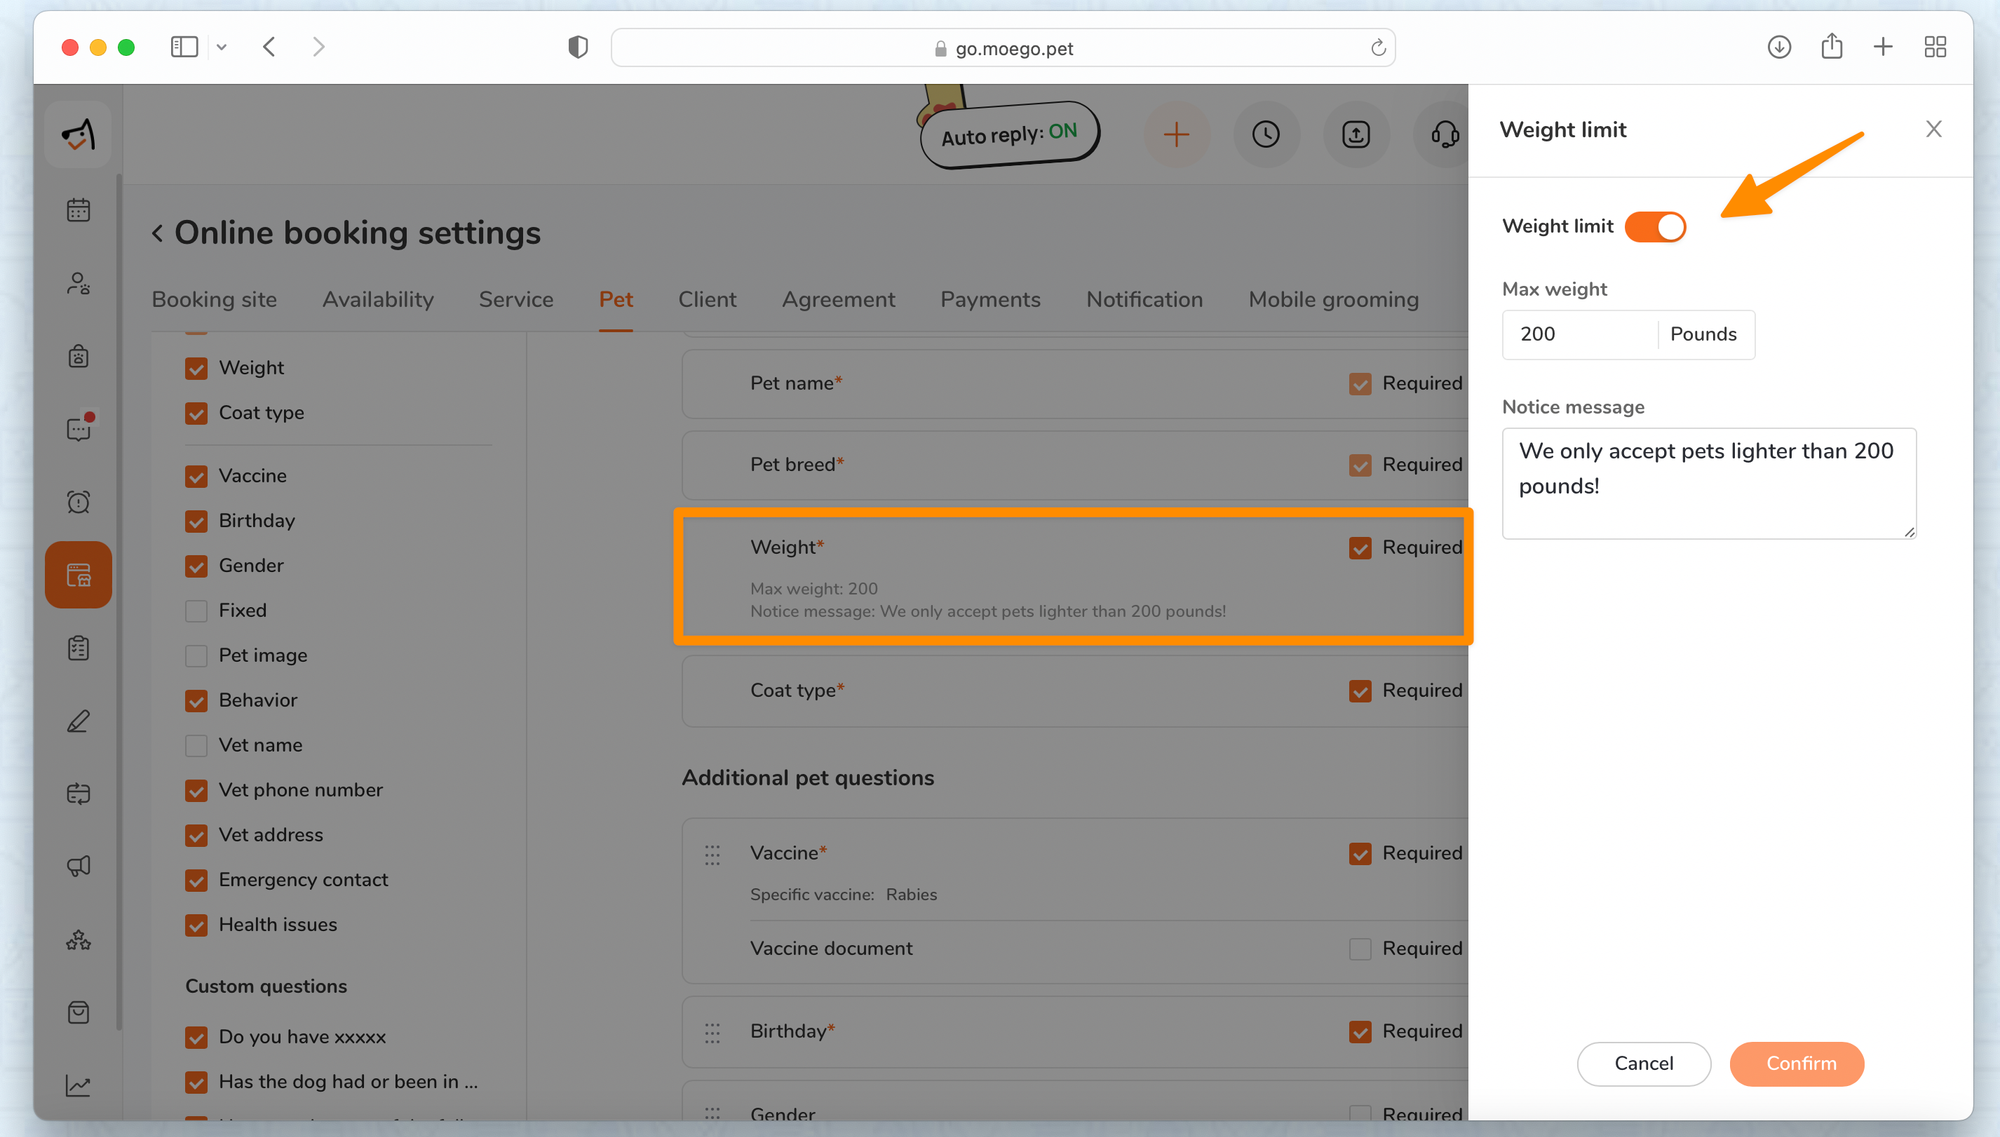This screenshot has width=2000, height=1137.
Task: Click the megaphone marketing sidebar icon
Action: click(78, 866)
